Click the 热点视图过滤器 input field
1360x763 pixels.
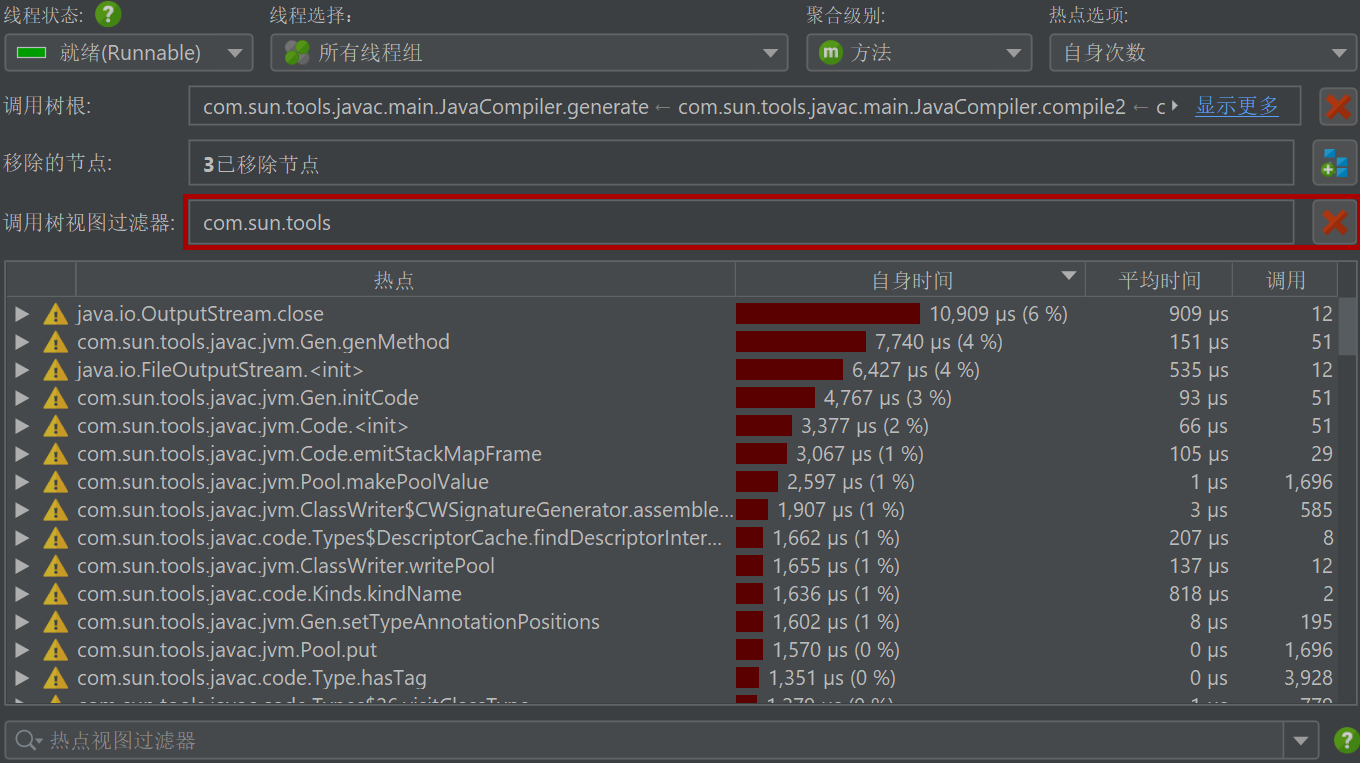tap(660, 741)
